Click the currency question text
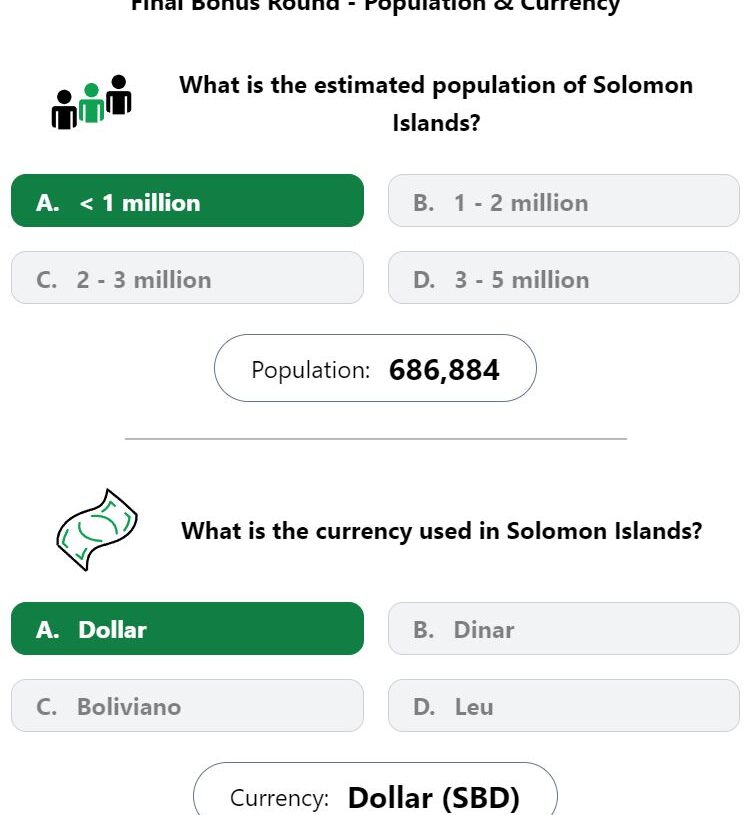The image size is (754, 815). 442,531
